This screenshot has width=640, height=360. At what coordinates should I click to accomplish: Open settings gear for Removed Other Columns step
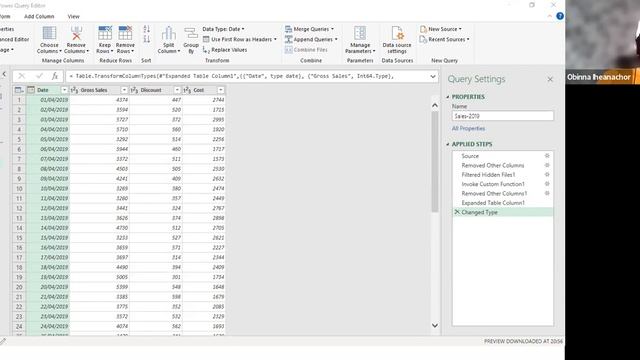(x=547, y=165)
